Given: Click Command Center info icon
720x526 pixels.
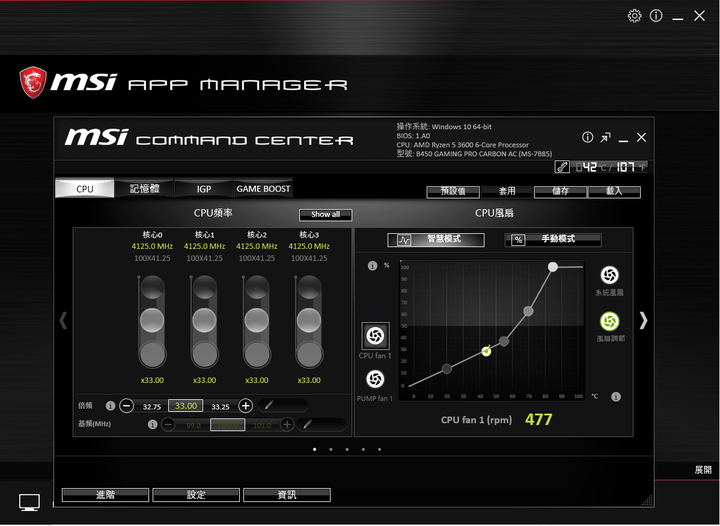Looking at the screenshot, I should (587, 137).
